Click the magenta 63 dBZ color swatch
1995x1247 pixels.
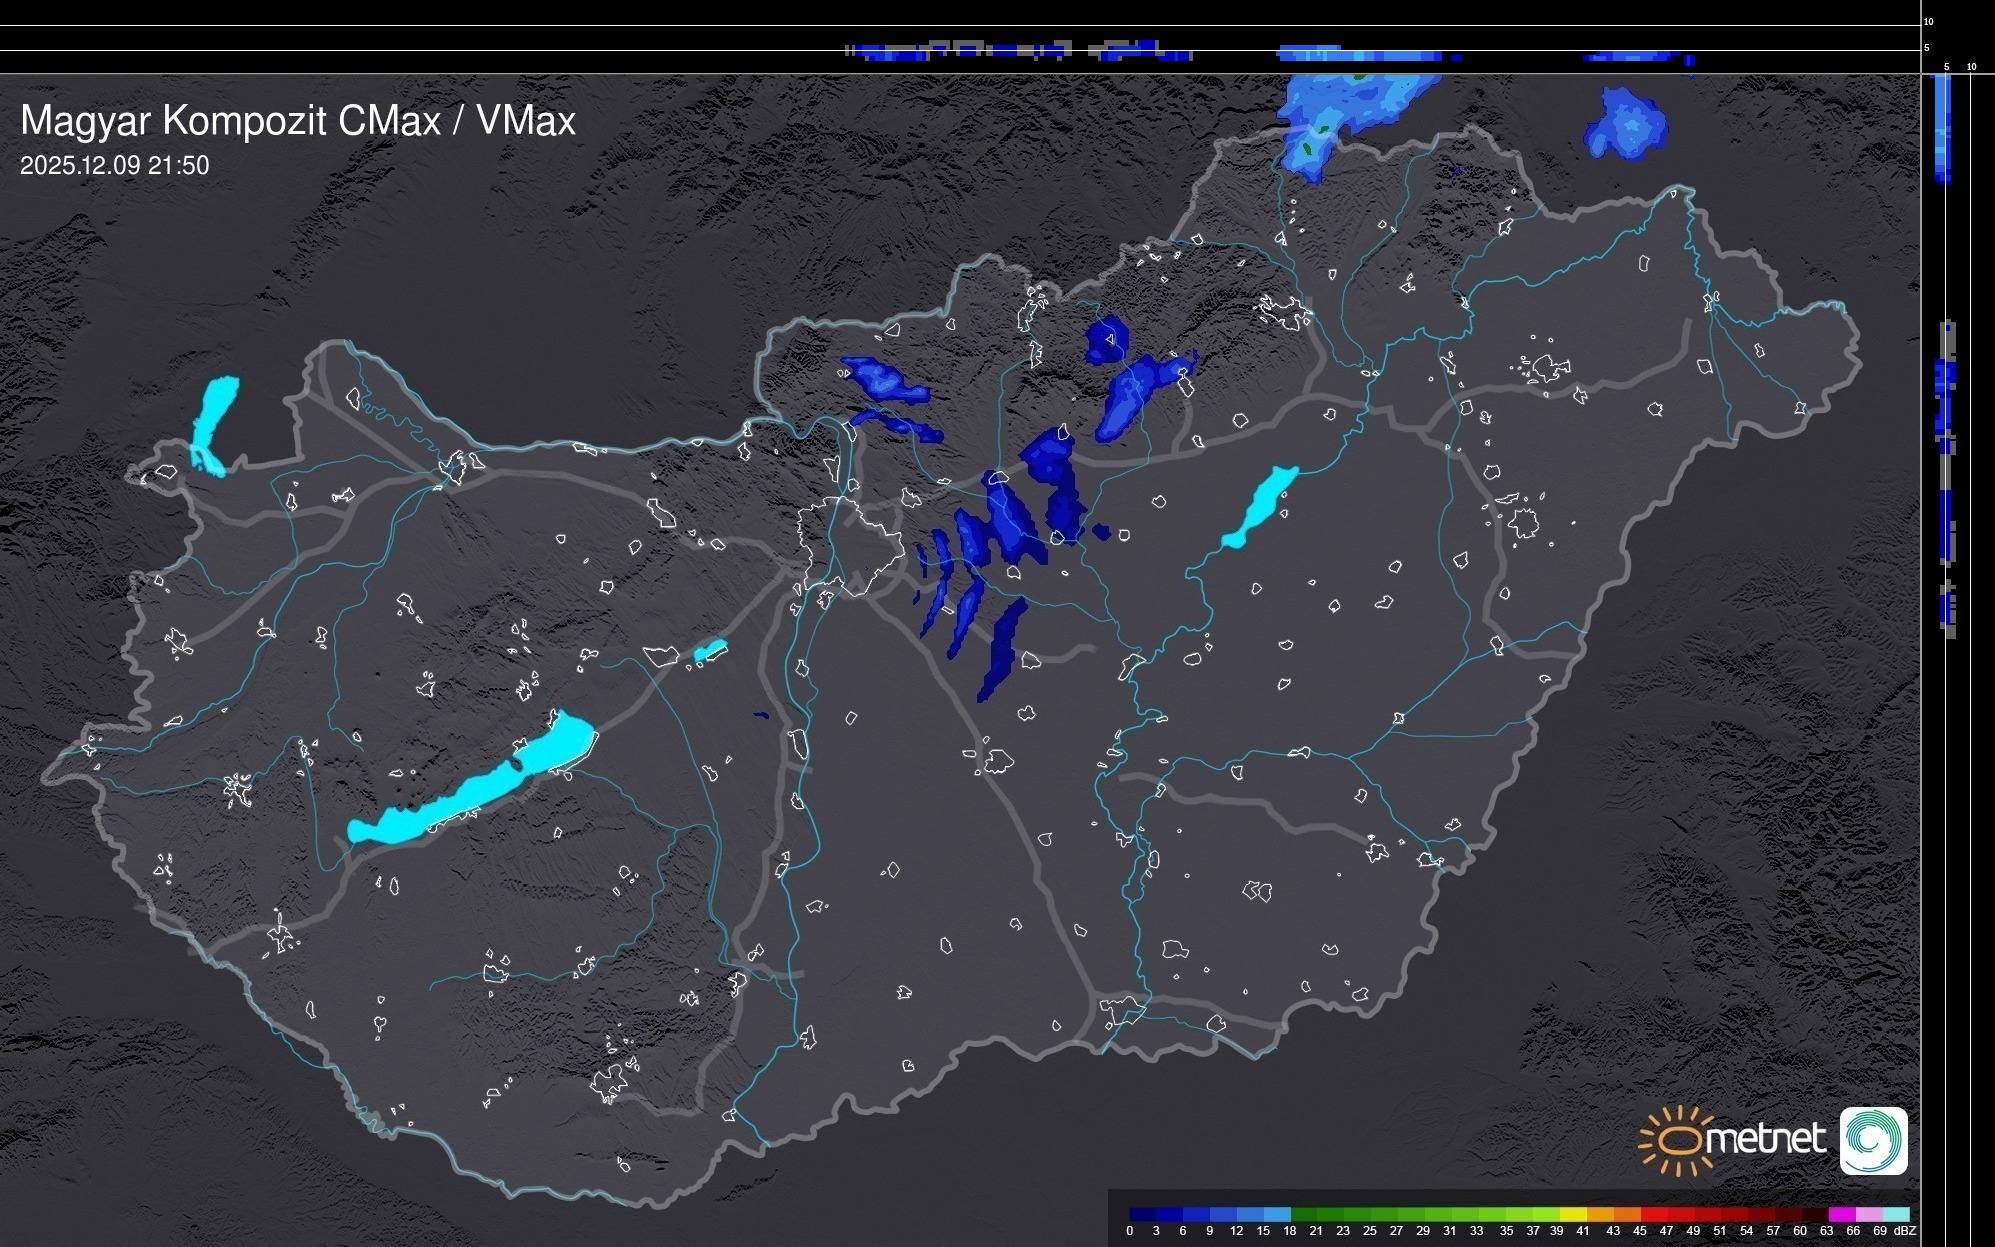(x=1841, y=1215)
